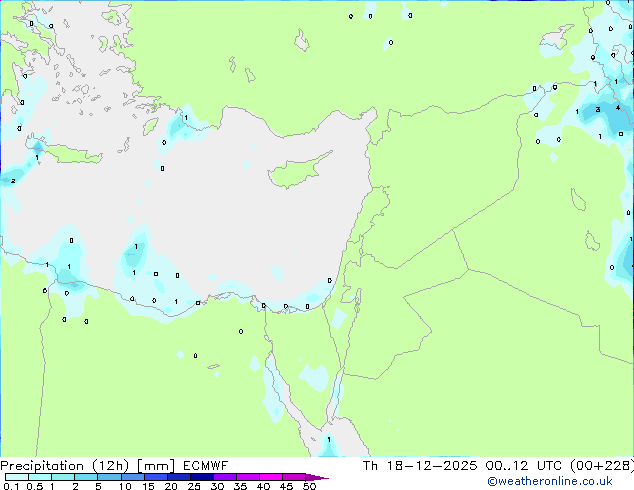This screenshot has height=490, width=634.
Task: Pick the 30–35 mm purple legend swatch
Action: 225,477
